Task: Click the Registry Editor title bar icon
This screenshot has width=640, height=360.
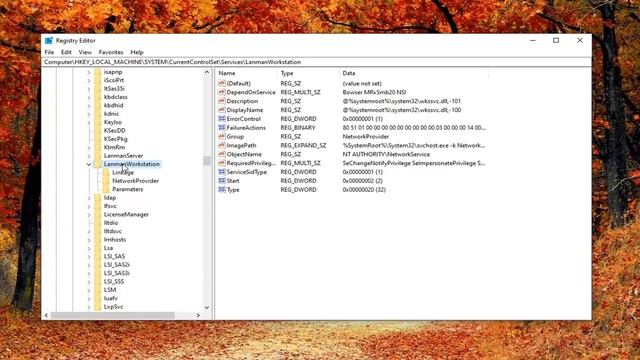Action: point(49,40)
